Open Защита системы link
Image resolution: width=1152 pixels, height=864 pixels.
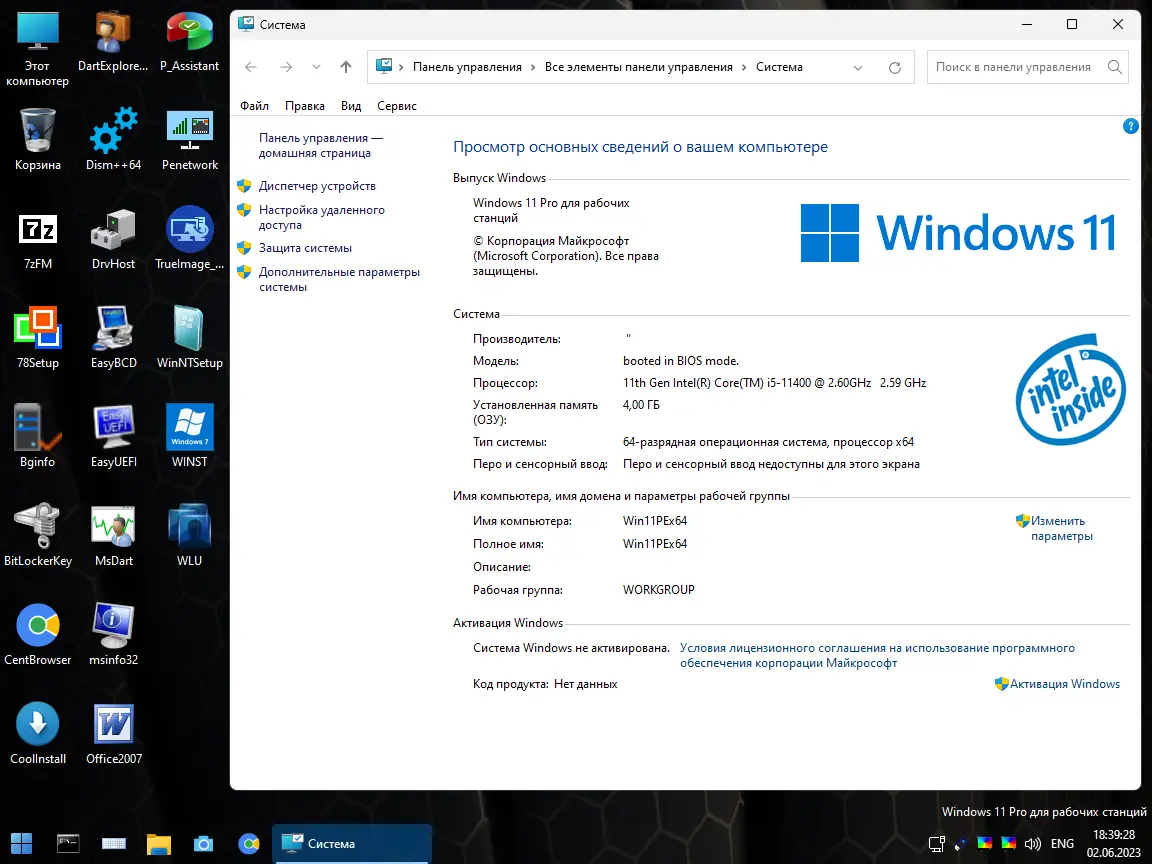pyautogui.click(x=305, y=248)
